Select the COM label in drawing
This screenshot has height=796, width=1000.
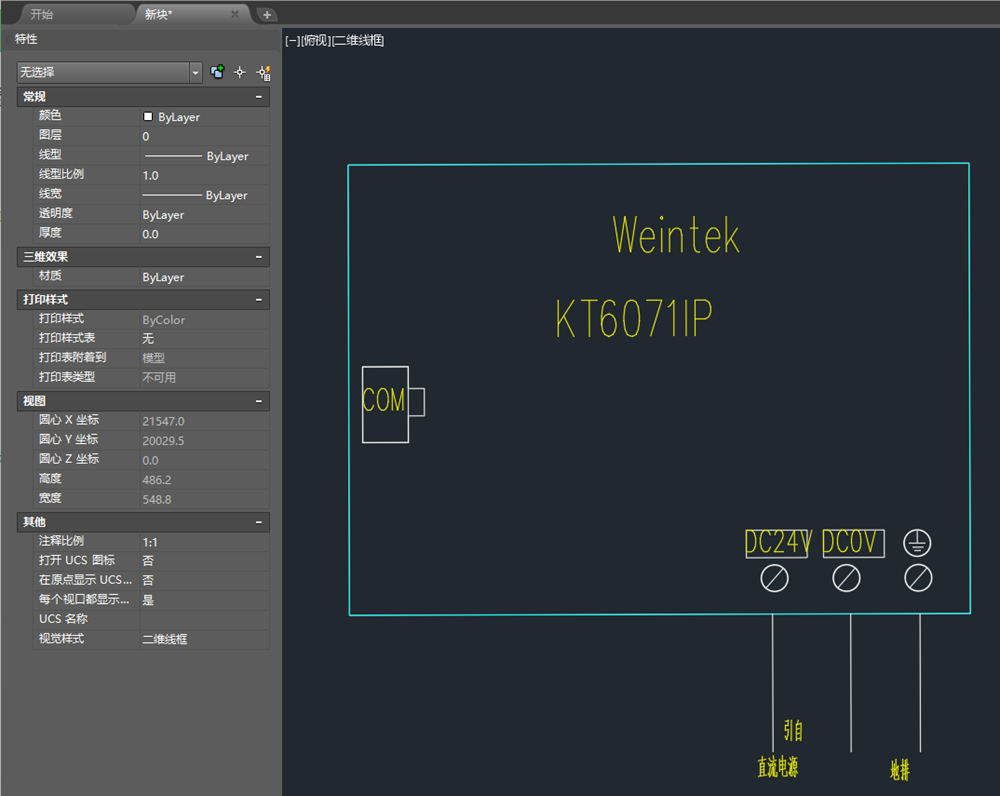[384, 401]
